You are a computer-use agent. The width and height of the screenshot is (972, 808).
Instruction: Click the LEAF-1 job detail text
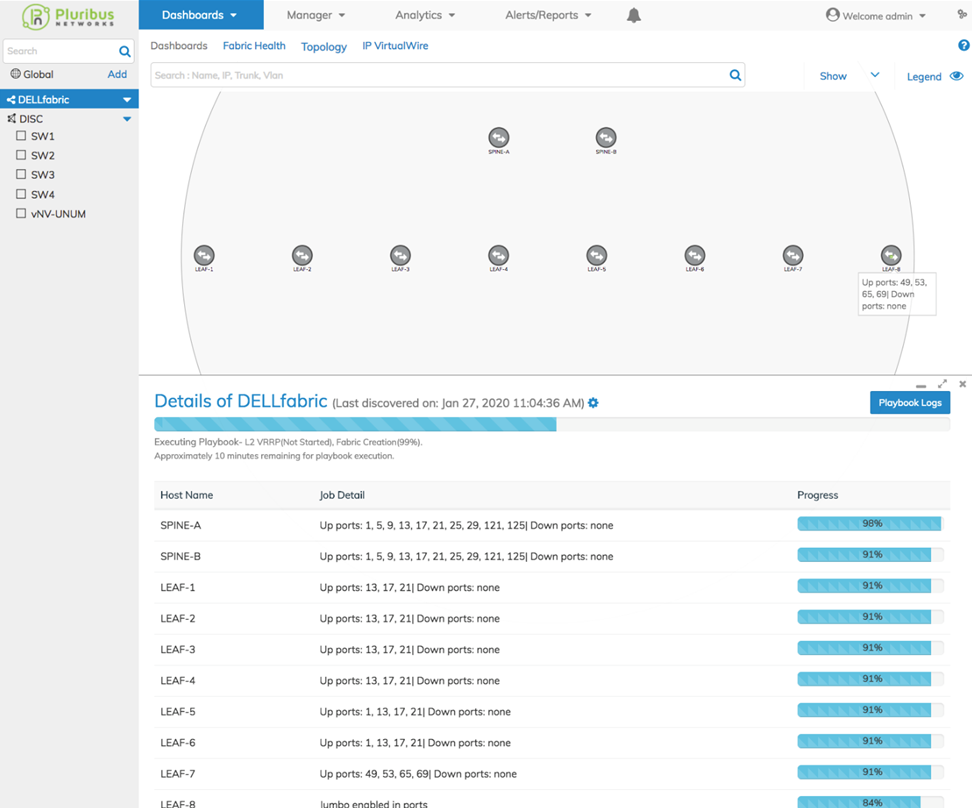(x=409, y=587)
